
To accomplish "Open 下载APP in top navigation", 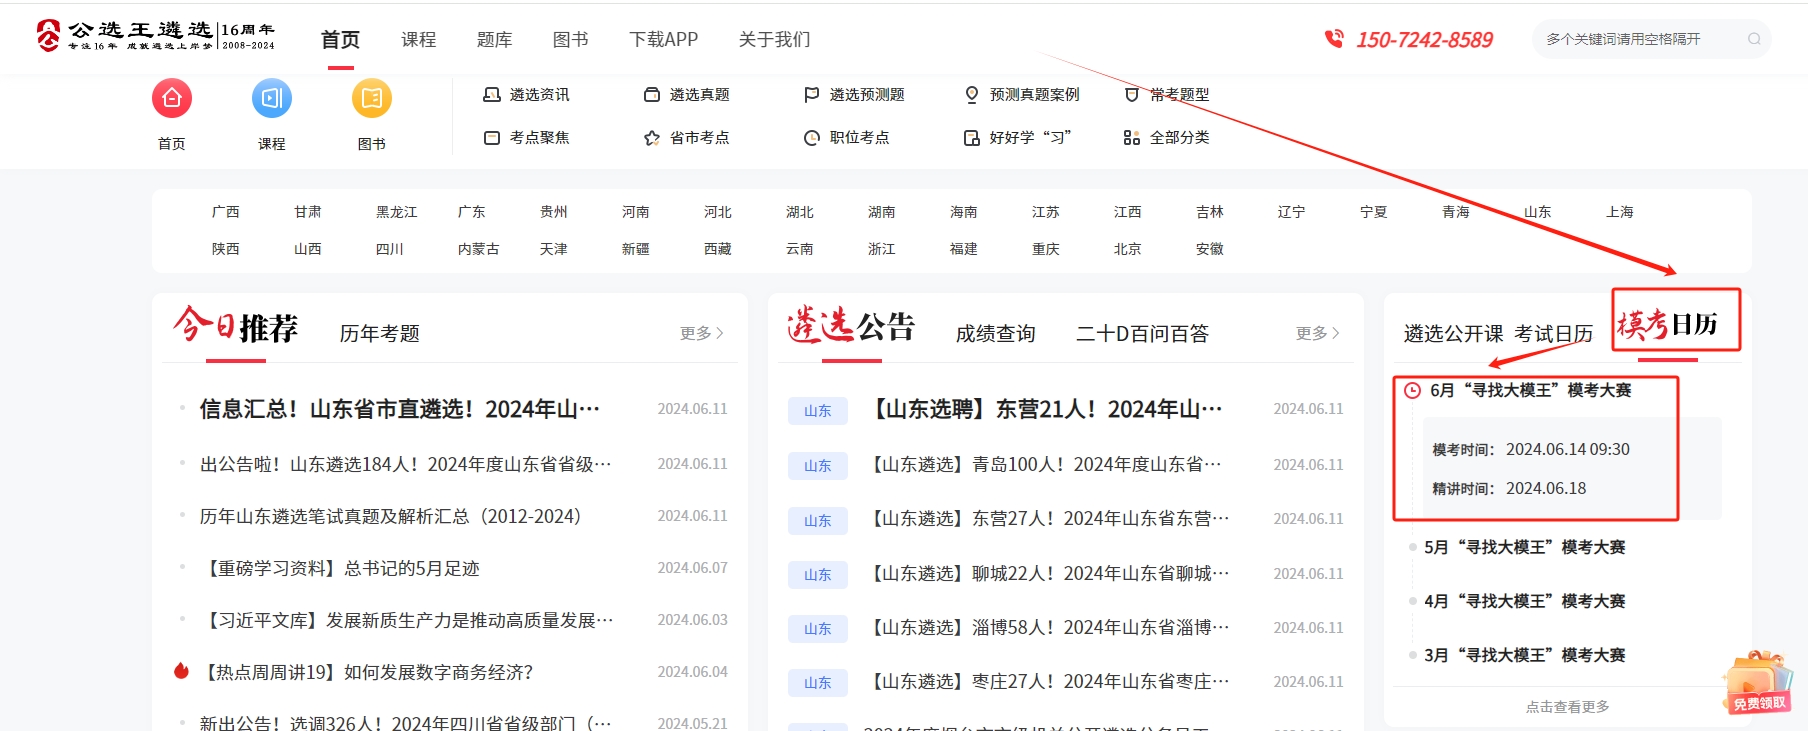I will (x=663, y=39).
